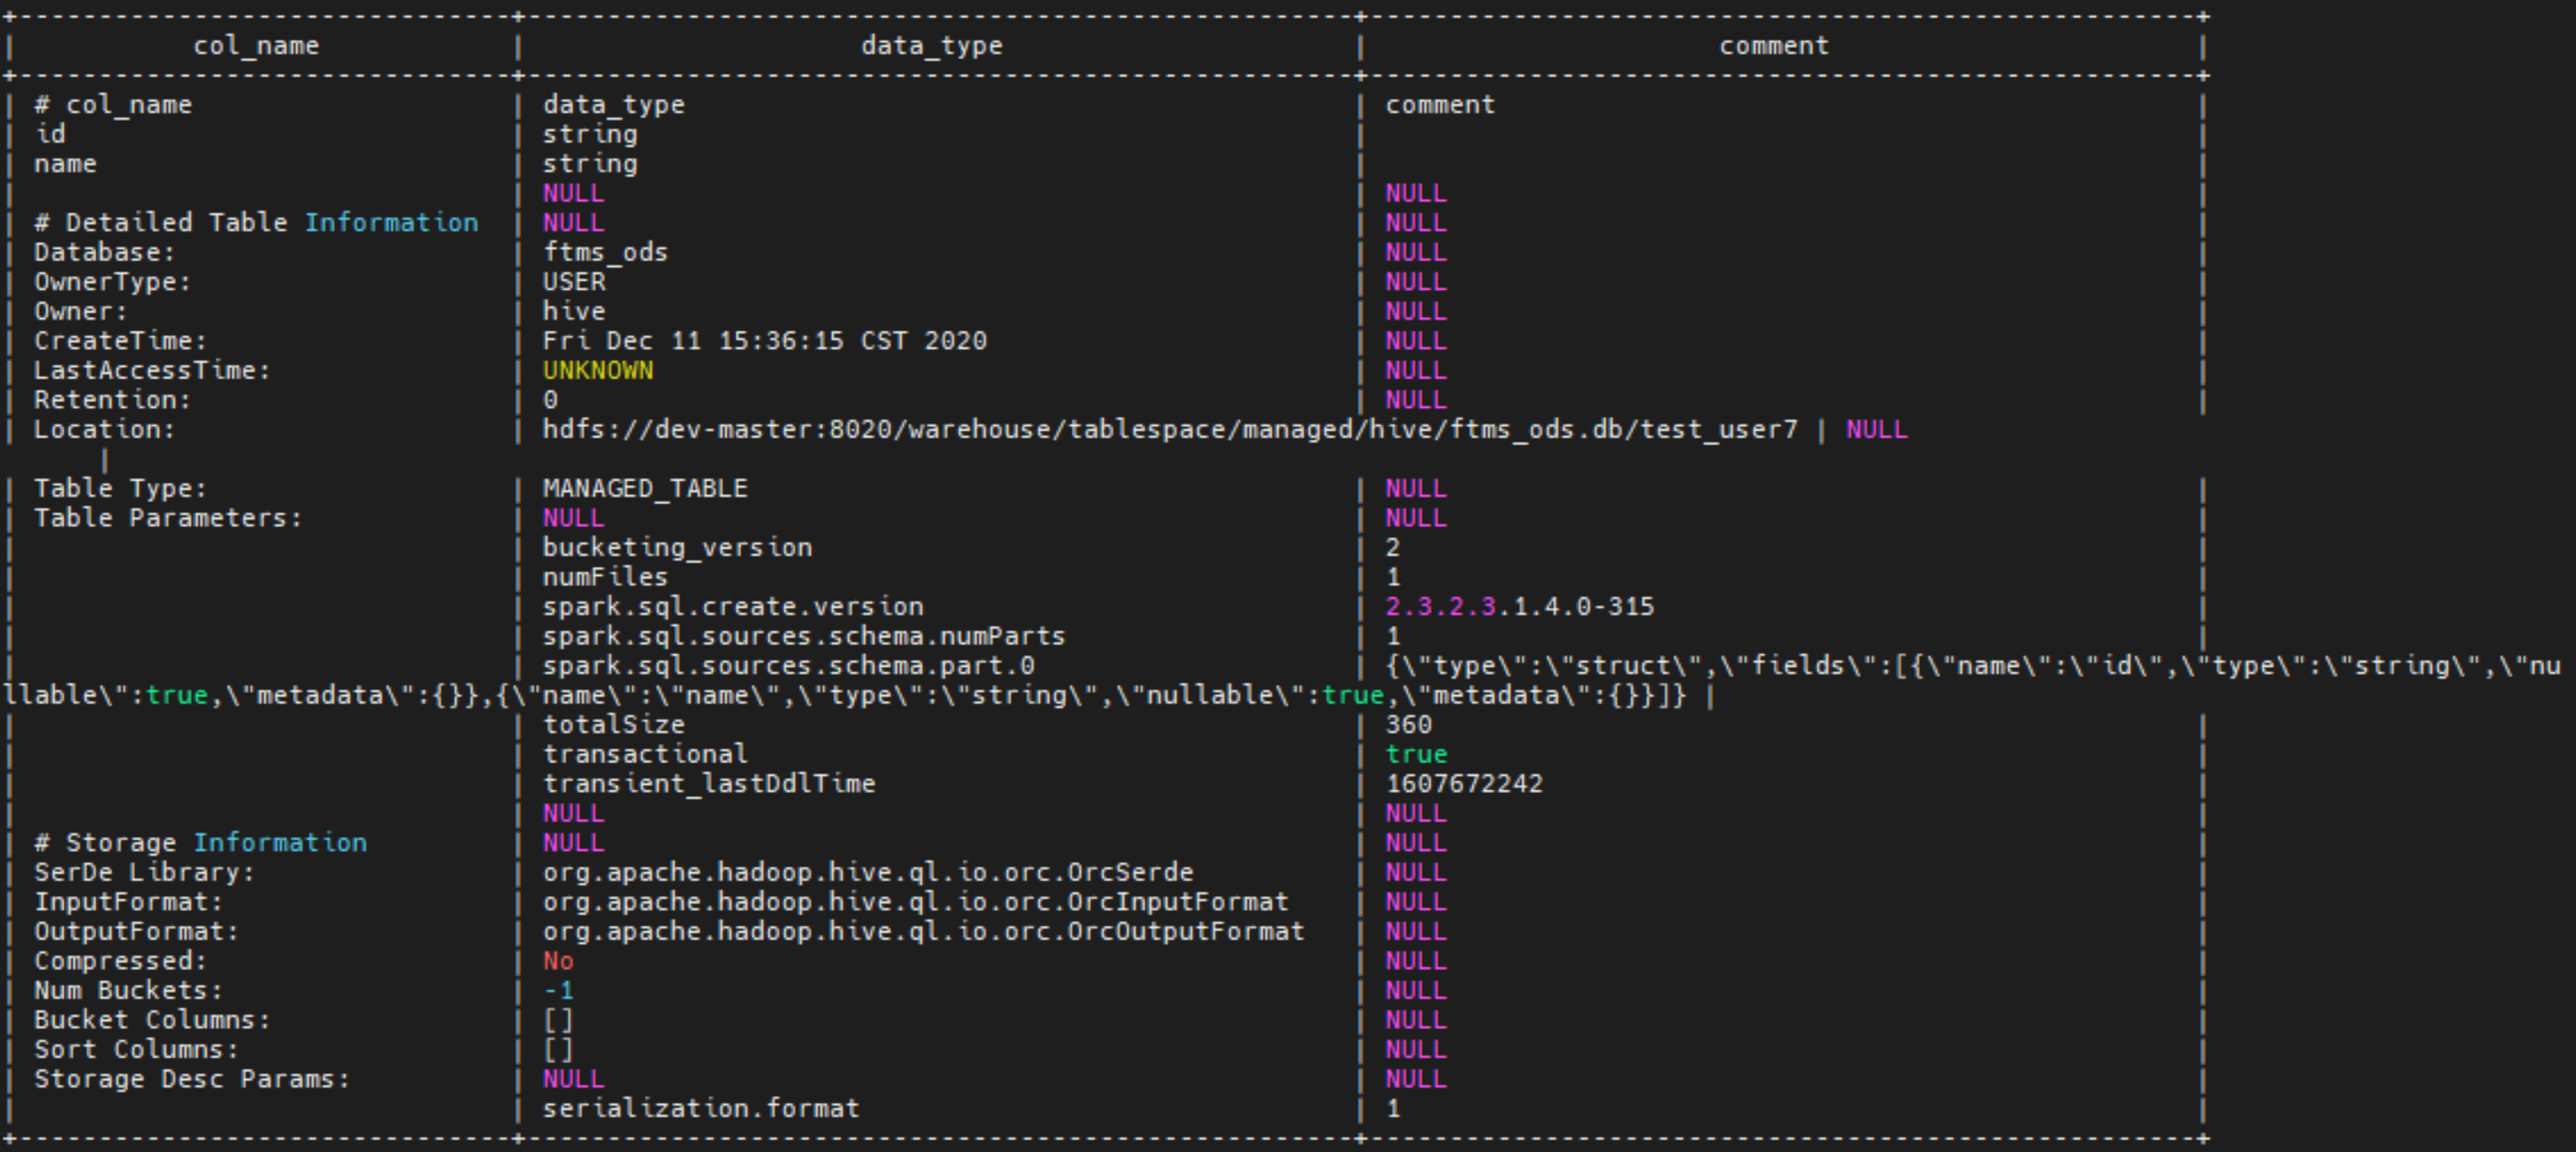The height and width of the screenshot is (1152, 2576).
Task: Click the '# Detailed Table Information' row label
Action: (x=256, y=223)
